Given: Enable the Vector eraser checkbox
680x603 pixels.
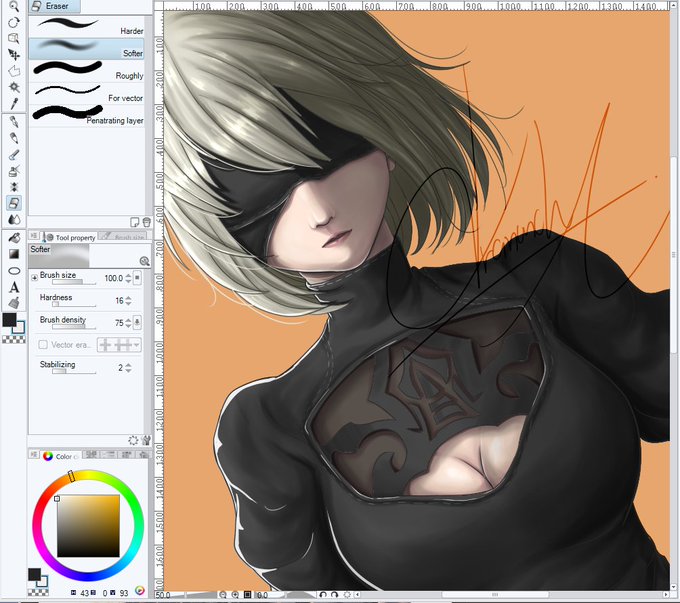Looking at the screenshot, I should point(42,344).
